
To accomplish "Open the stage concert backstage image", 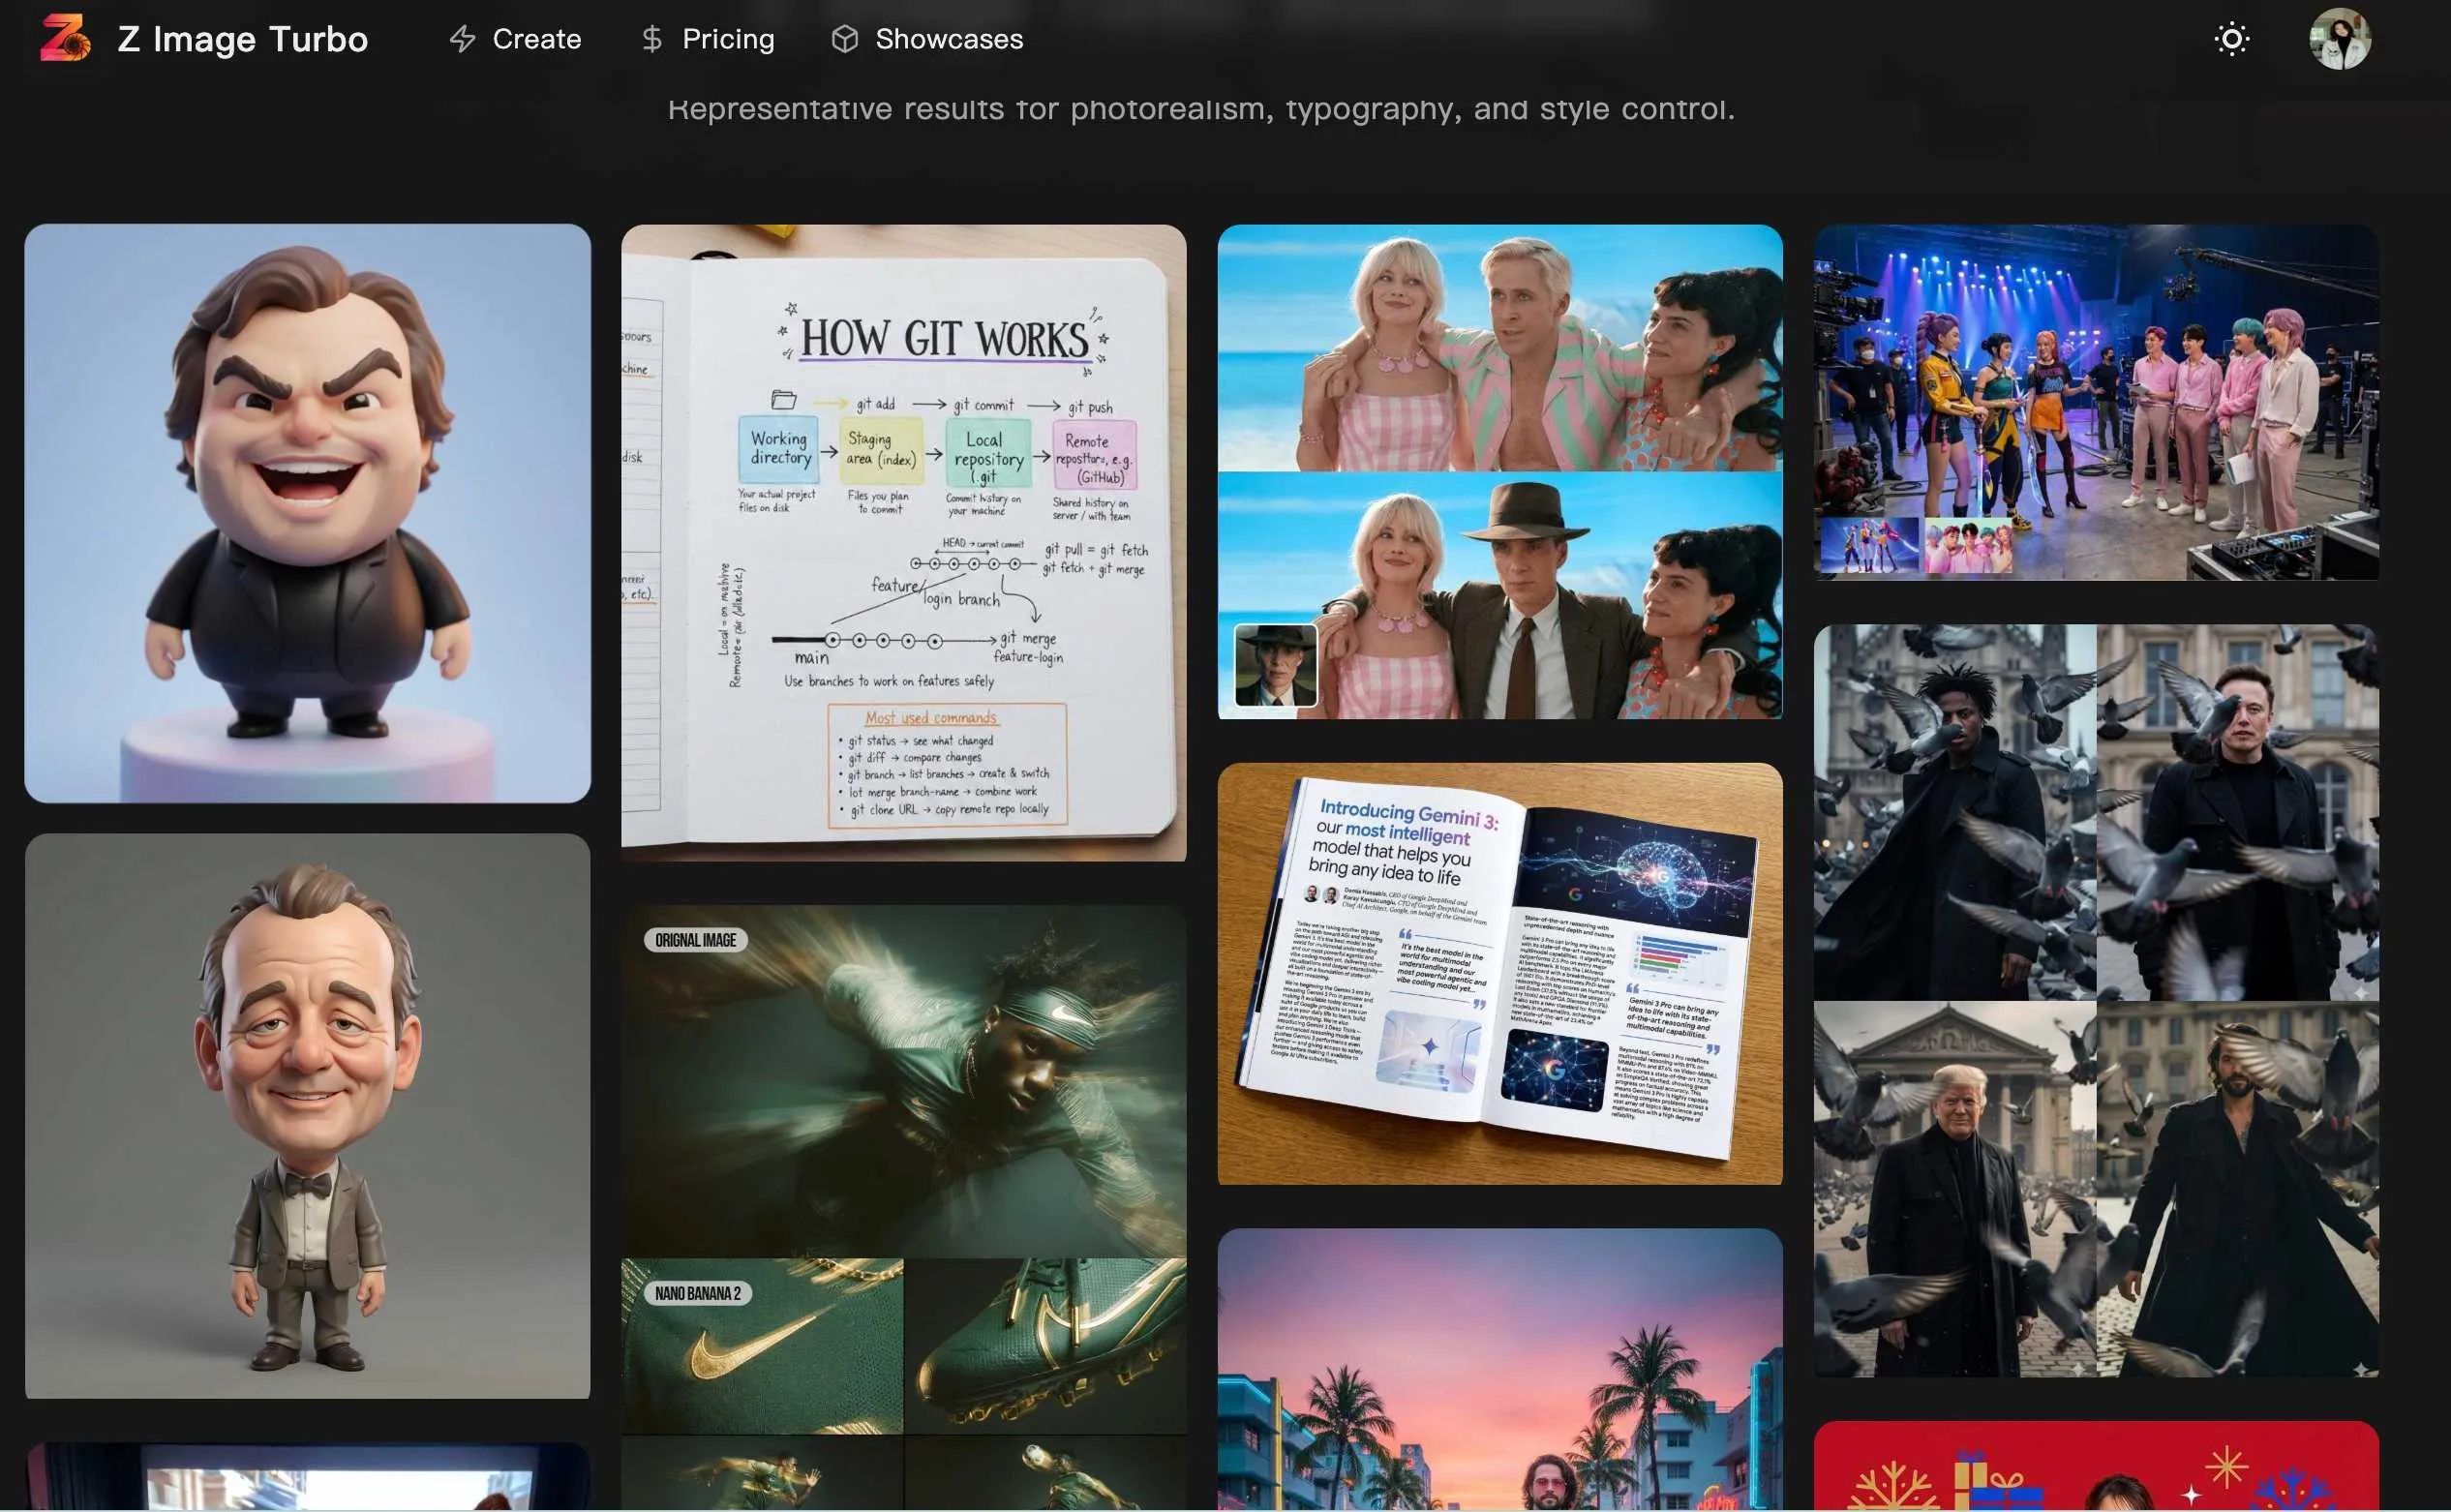I will (2095, 402).
